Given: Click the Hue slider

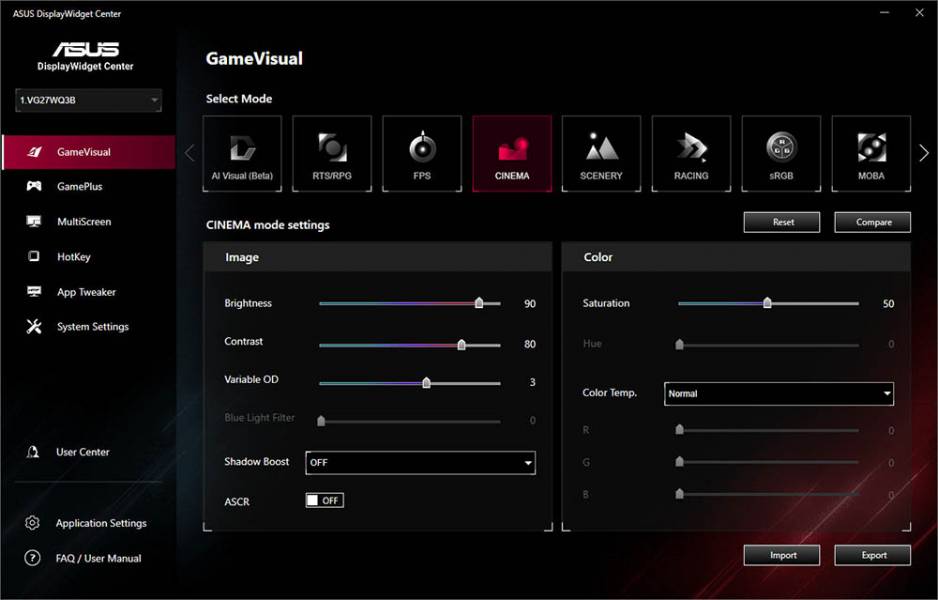Looking at the screenshot, I should click(769, 345).
